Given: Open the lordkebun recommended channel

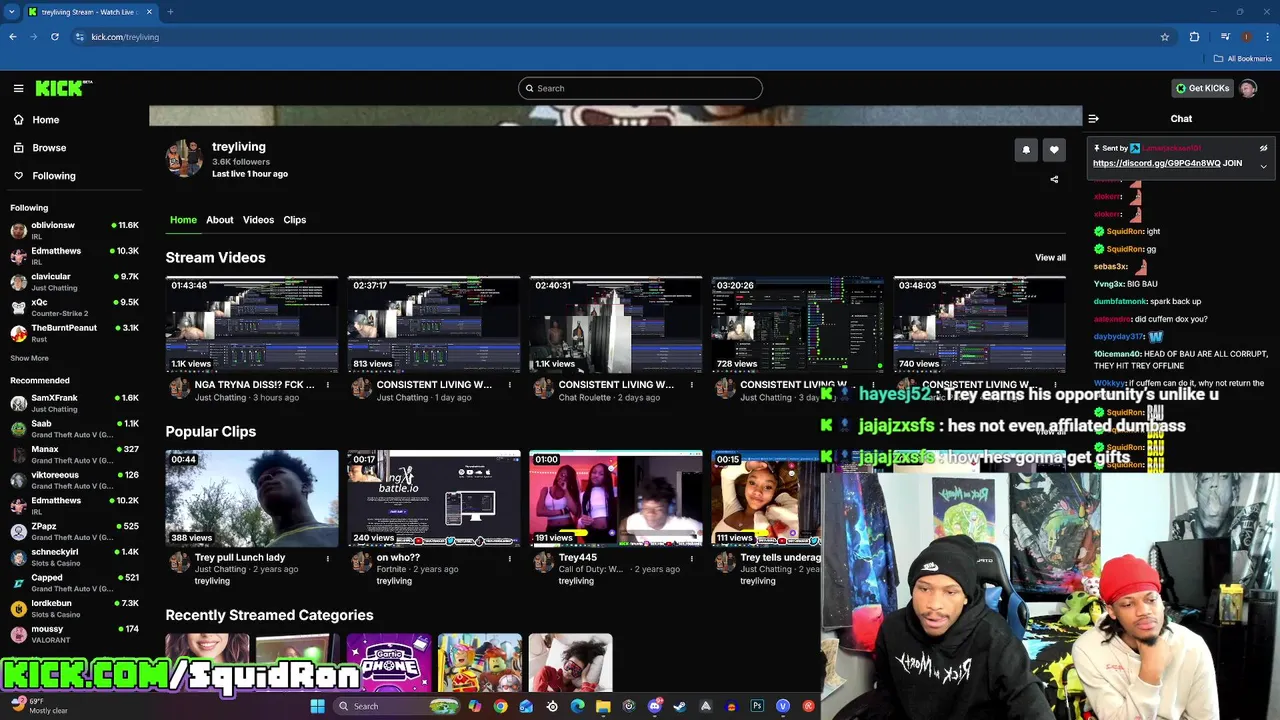Looking at the screenshot, I should (x=74, y=608).
